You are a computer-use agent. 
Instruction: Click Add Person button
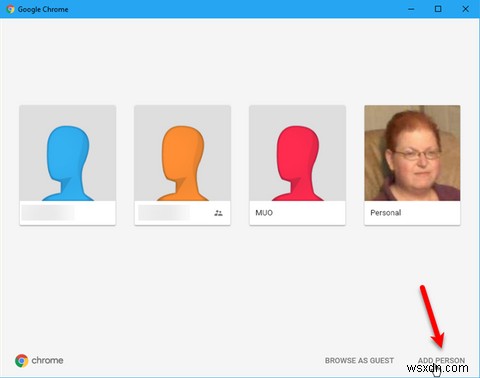[441, 361]
